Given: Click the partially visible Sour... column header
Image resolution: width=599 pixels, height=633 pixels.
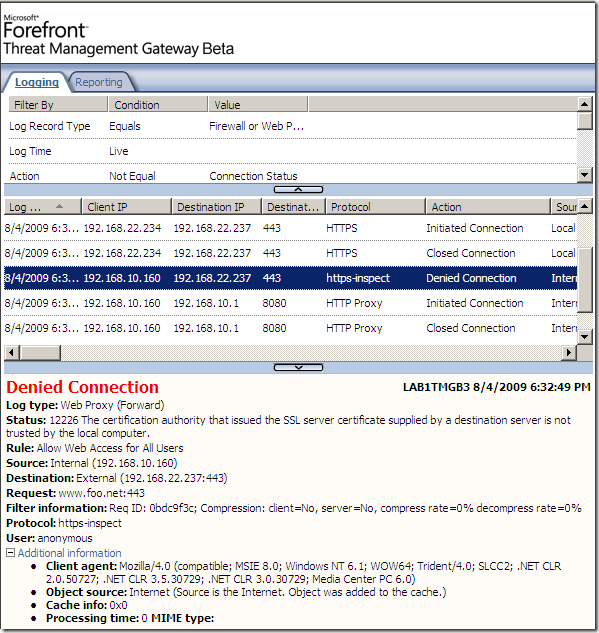Looking at the screenshot, I should 564,207.
